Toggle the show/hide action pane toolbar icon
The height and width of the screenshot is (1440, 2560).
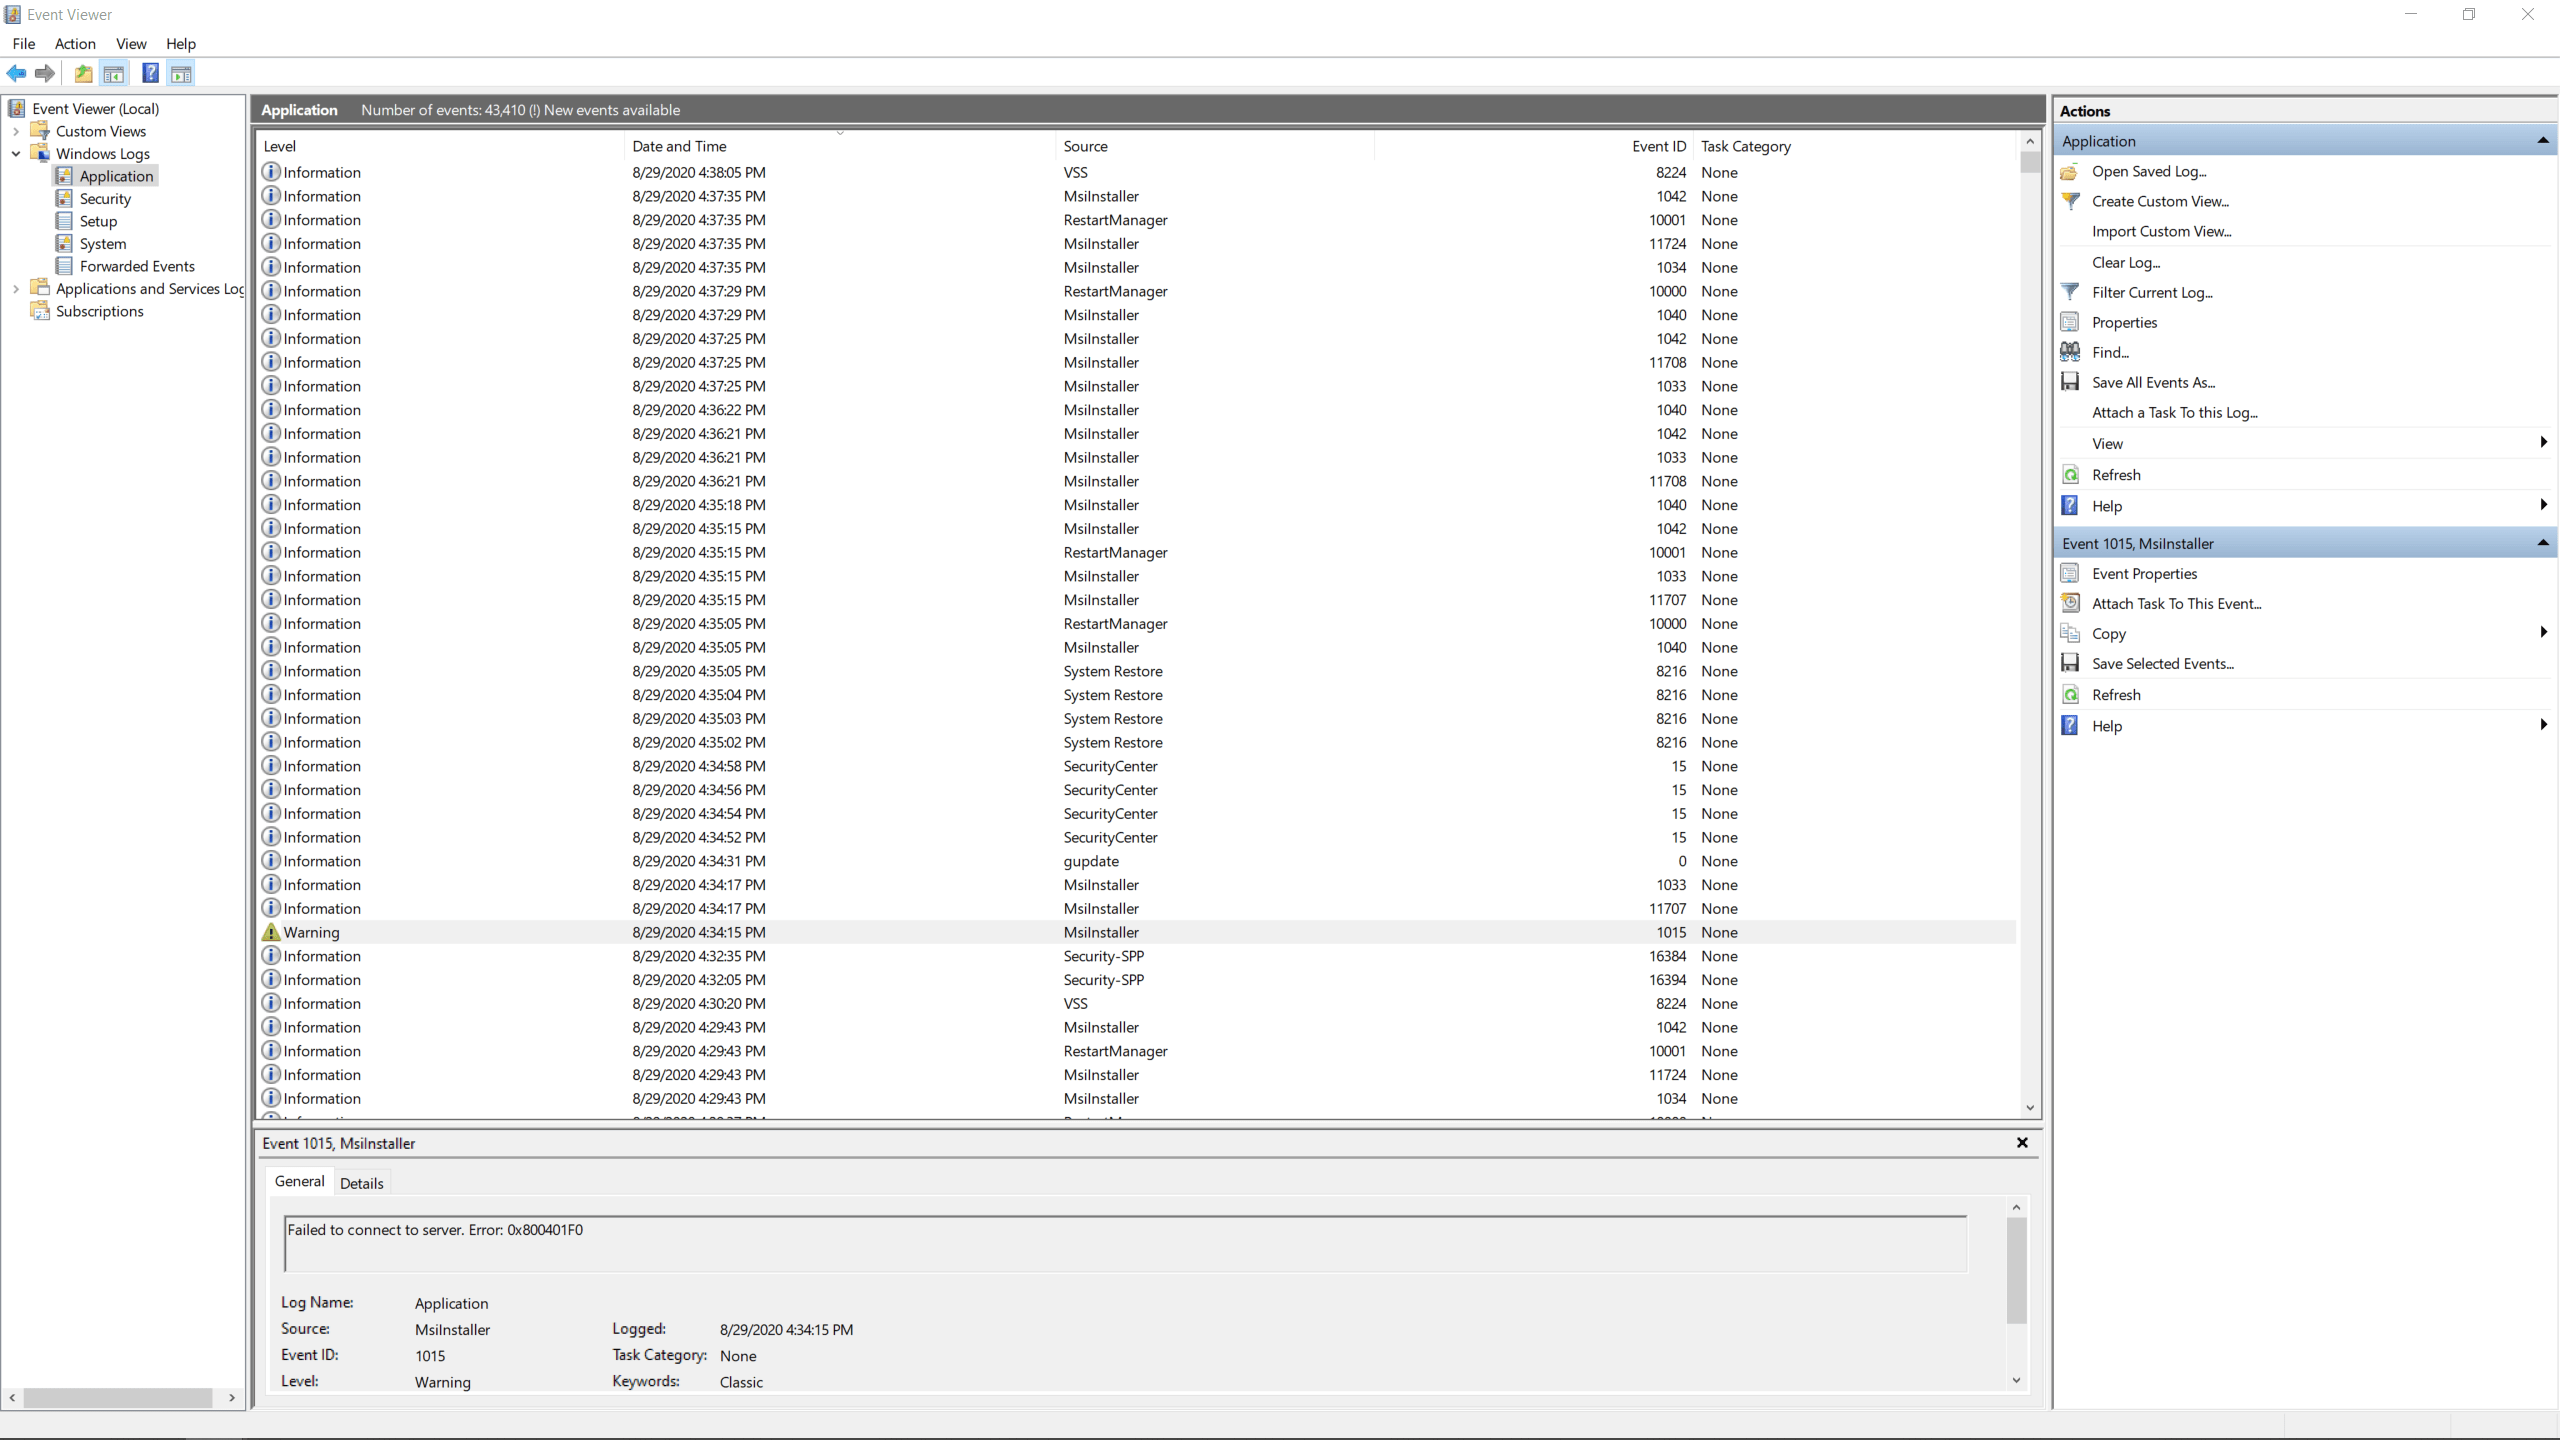pos(181,73)
